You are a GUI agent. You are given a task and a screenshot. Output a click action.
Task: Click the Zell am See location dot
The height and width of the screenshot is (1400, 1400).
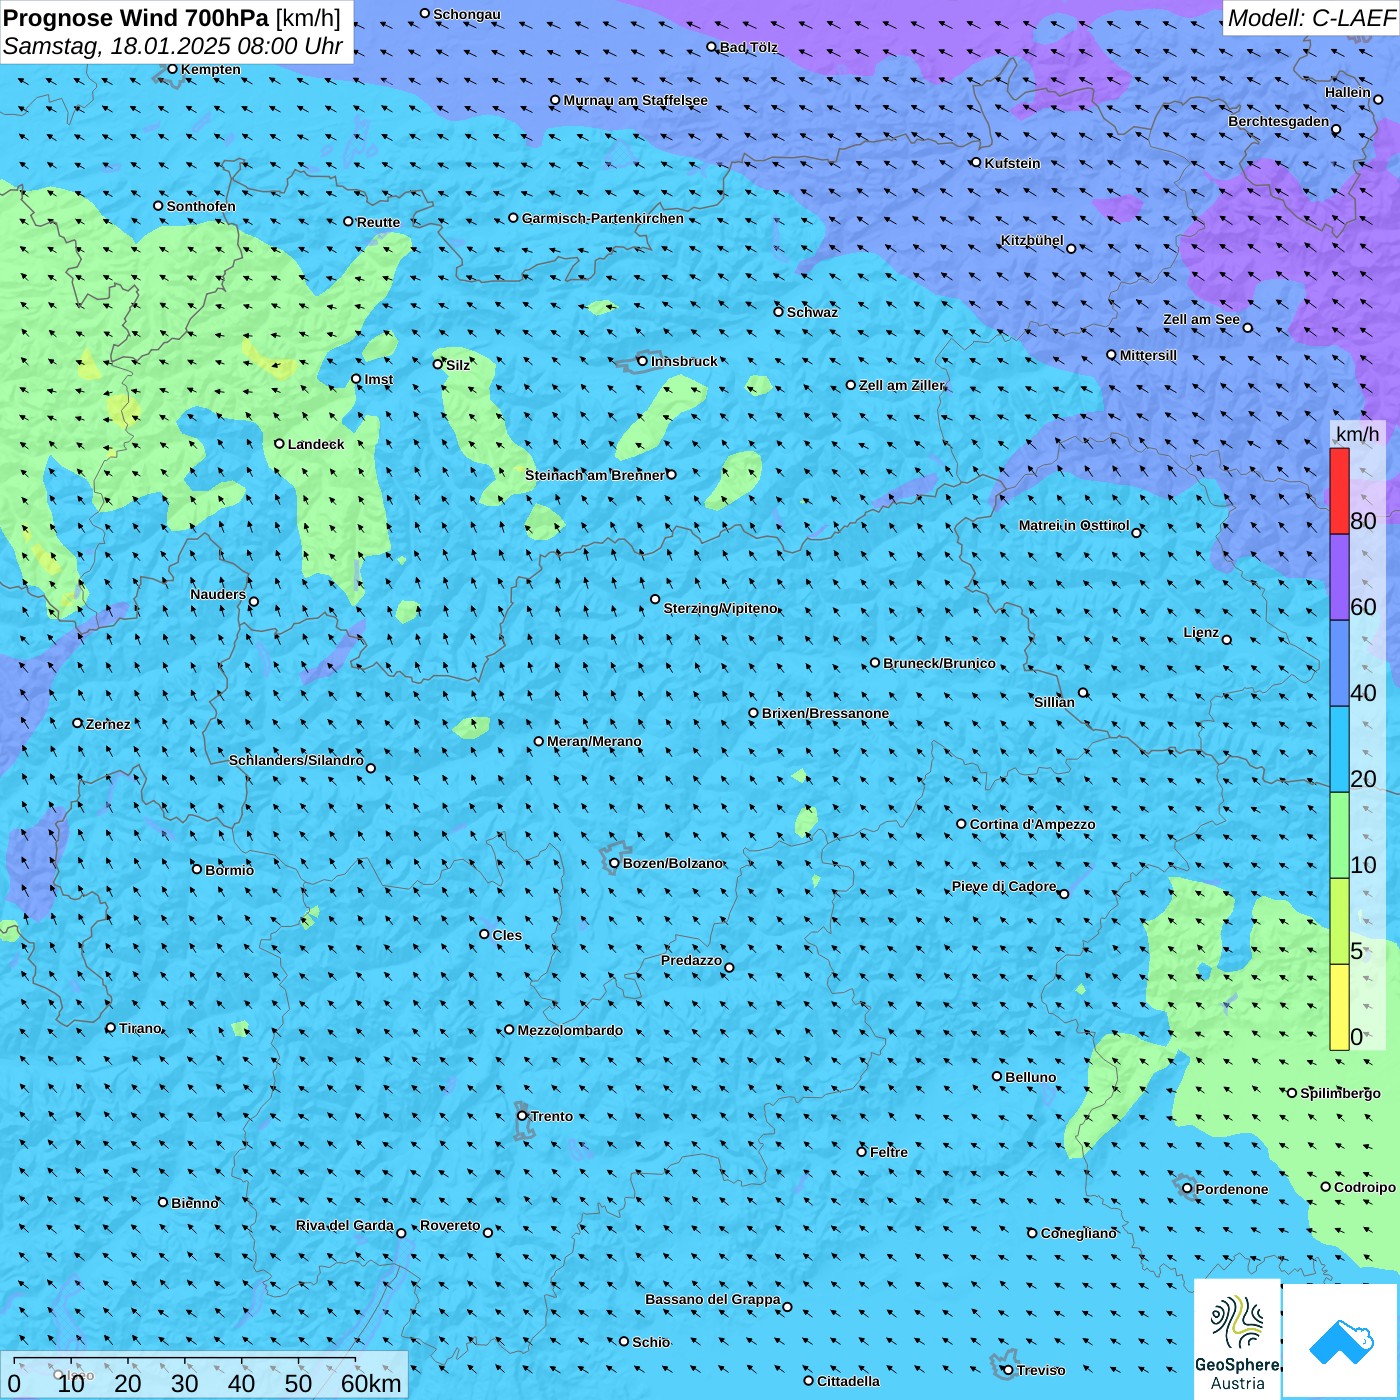click(x=1247, y=328)
